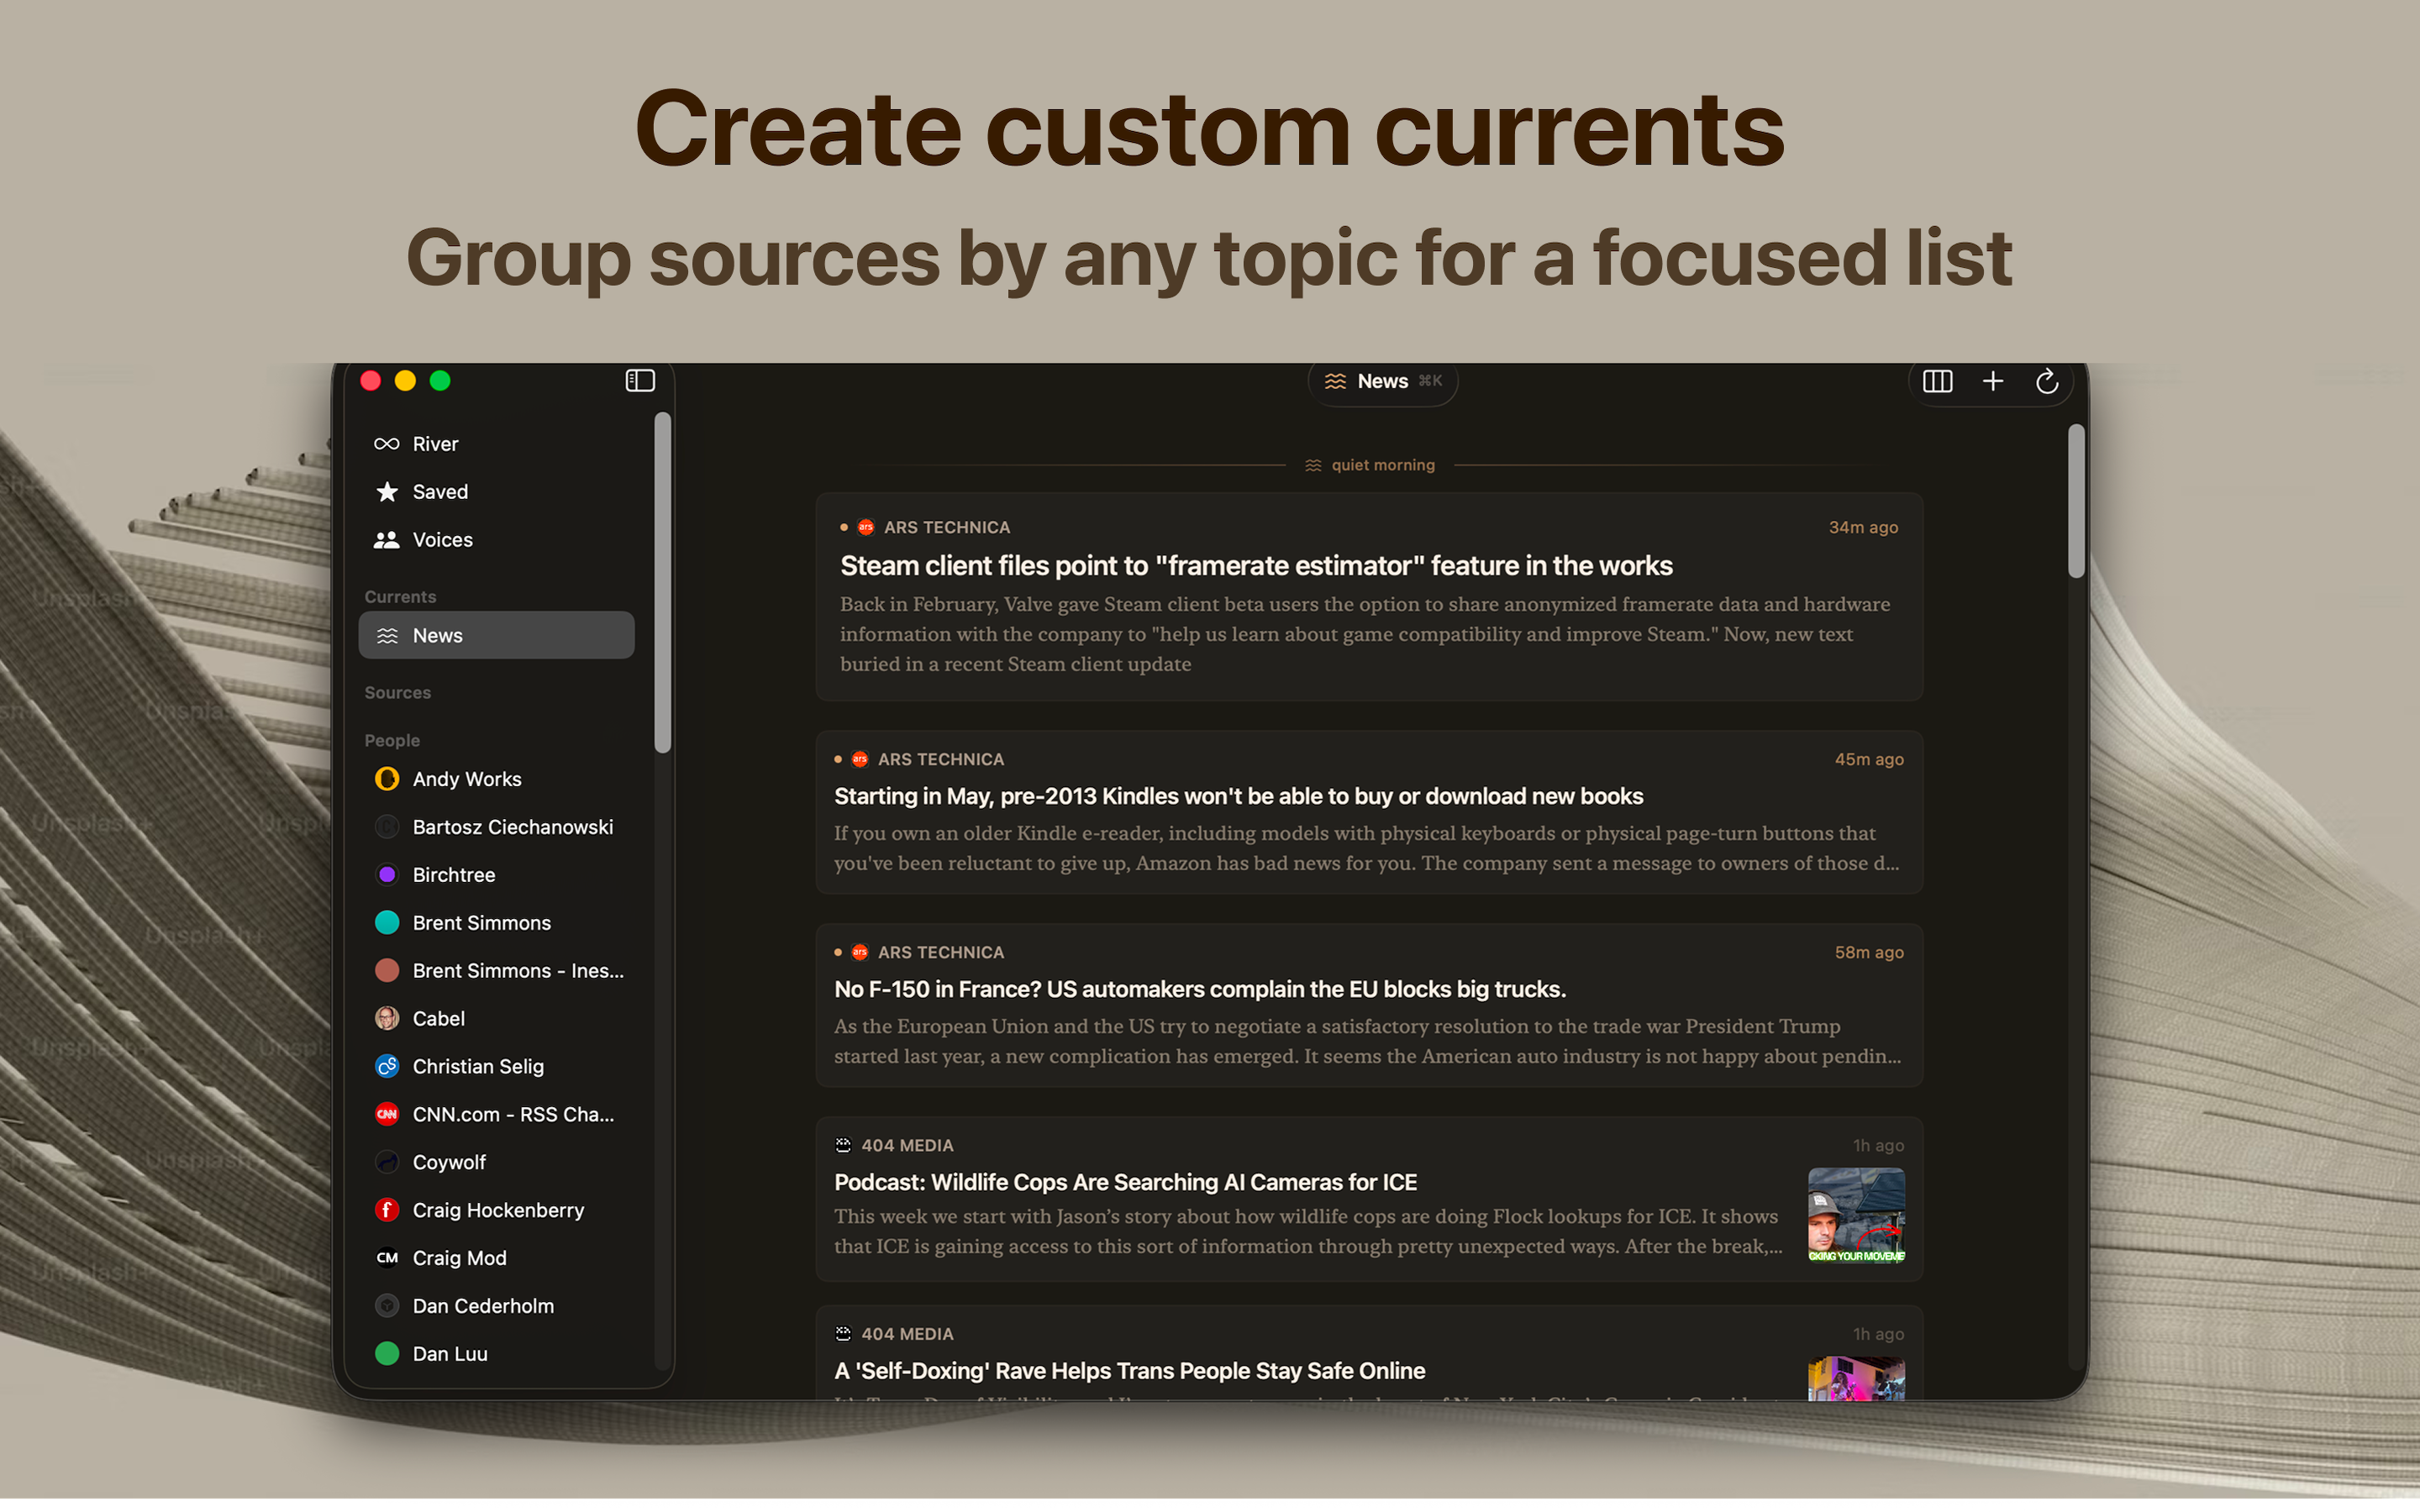
Task: Open Podcast: Wildlife Cops article headline
Action: coord(1125,1182)
